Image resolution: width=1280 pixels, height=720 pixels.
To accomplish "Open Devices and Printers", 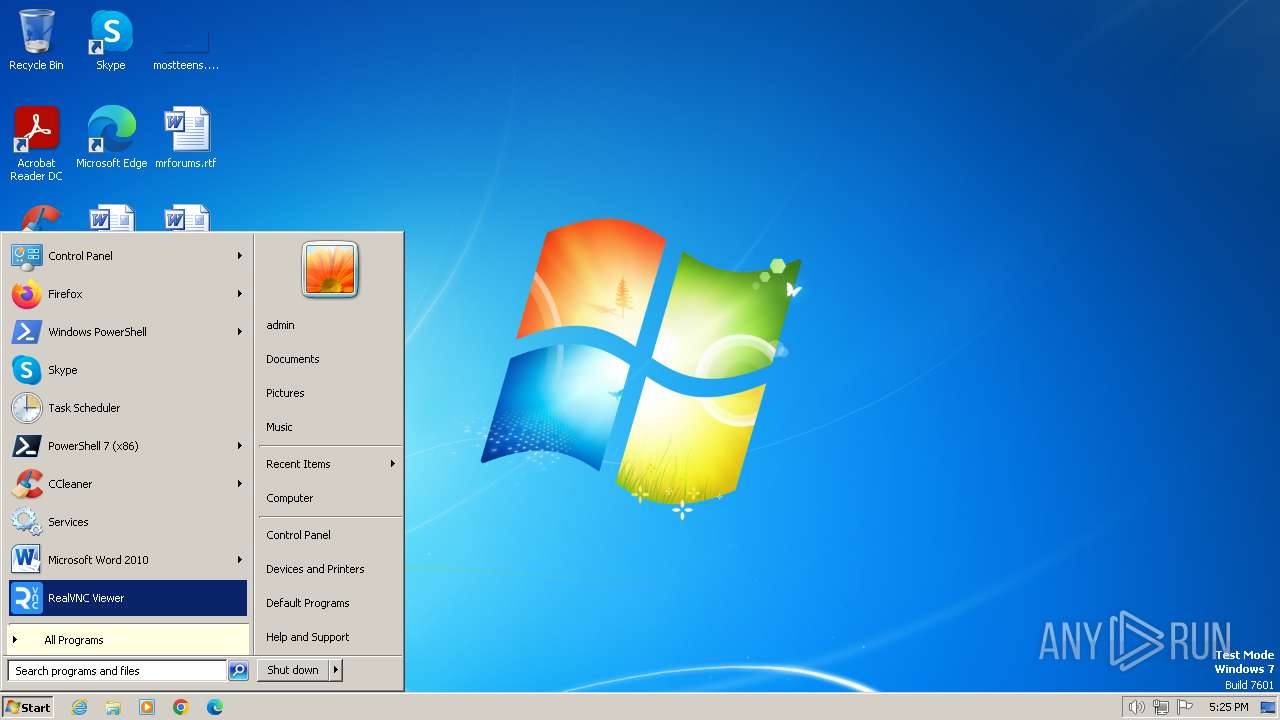I will tap(330, 569).
